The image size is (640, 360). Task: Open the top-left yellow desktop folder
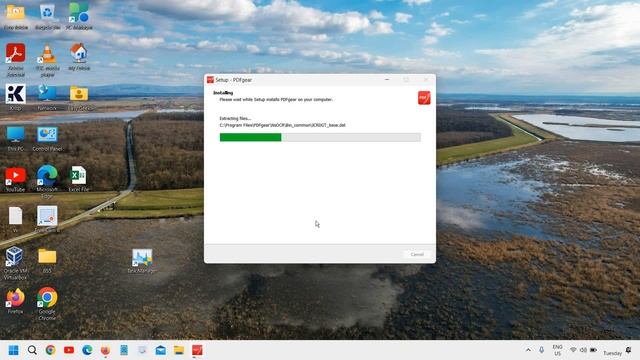coord(16,16)
